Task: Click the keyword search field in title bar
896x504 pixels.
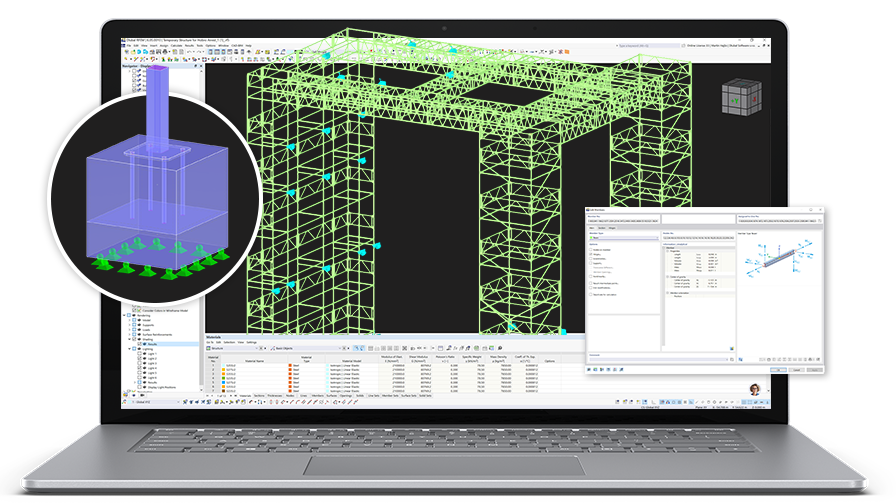Action: [649, 45]
